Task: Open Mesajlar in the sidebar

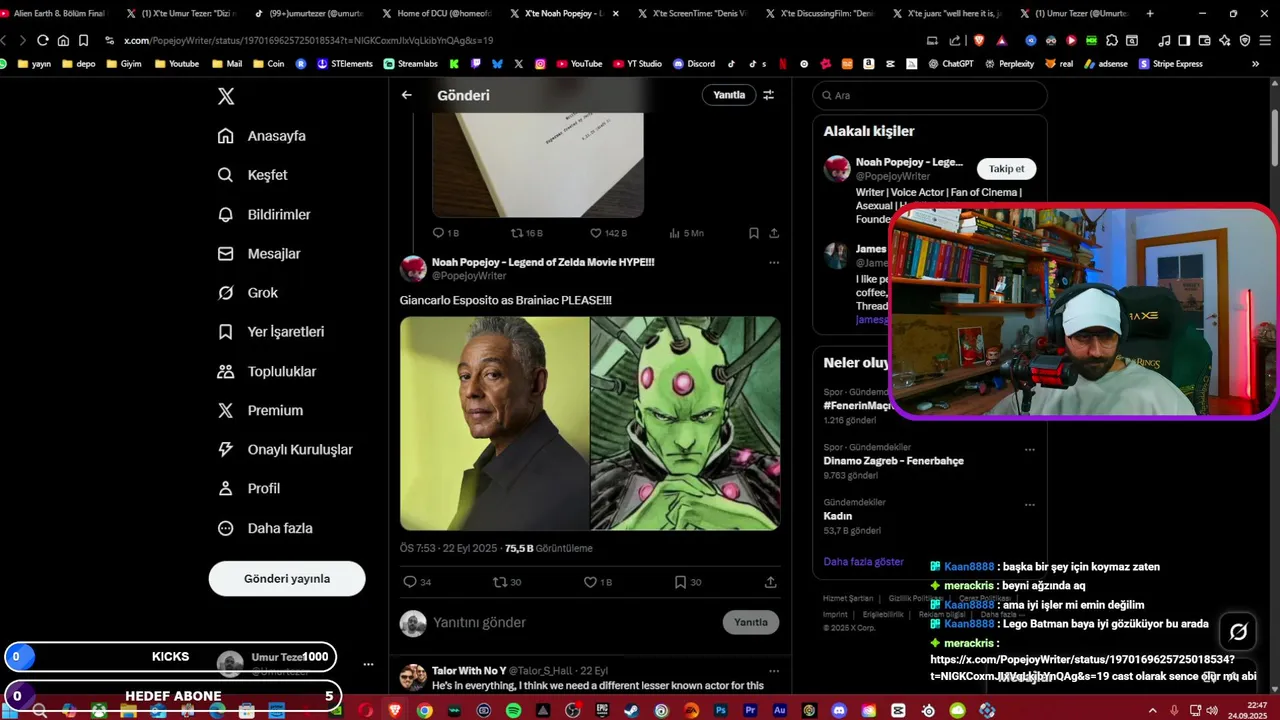Action: click(259, 253)
